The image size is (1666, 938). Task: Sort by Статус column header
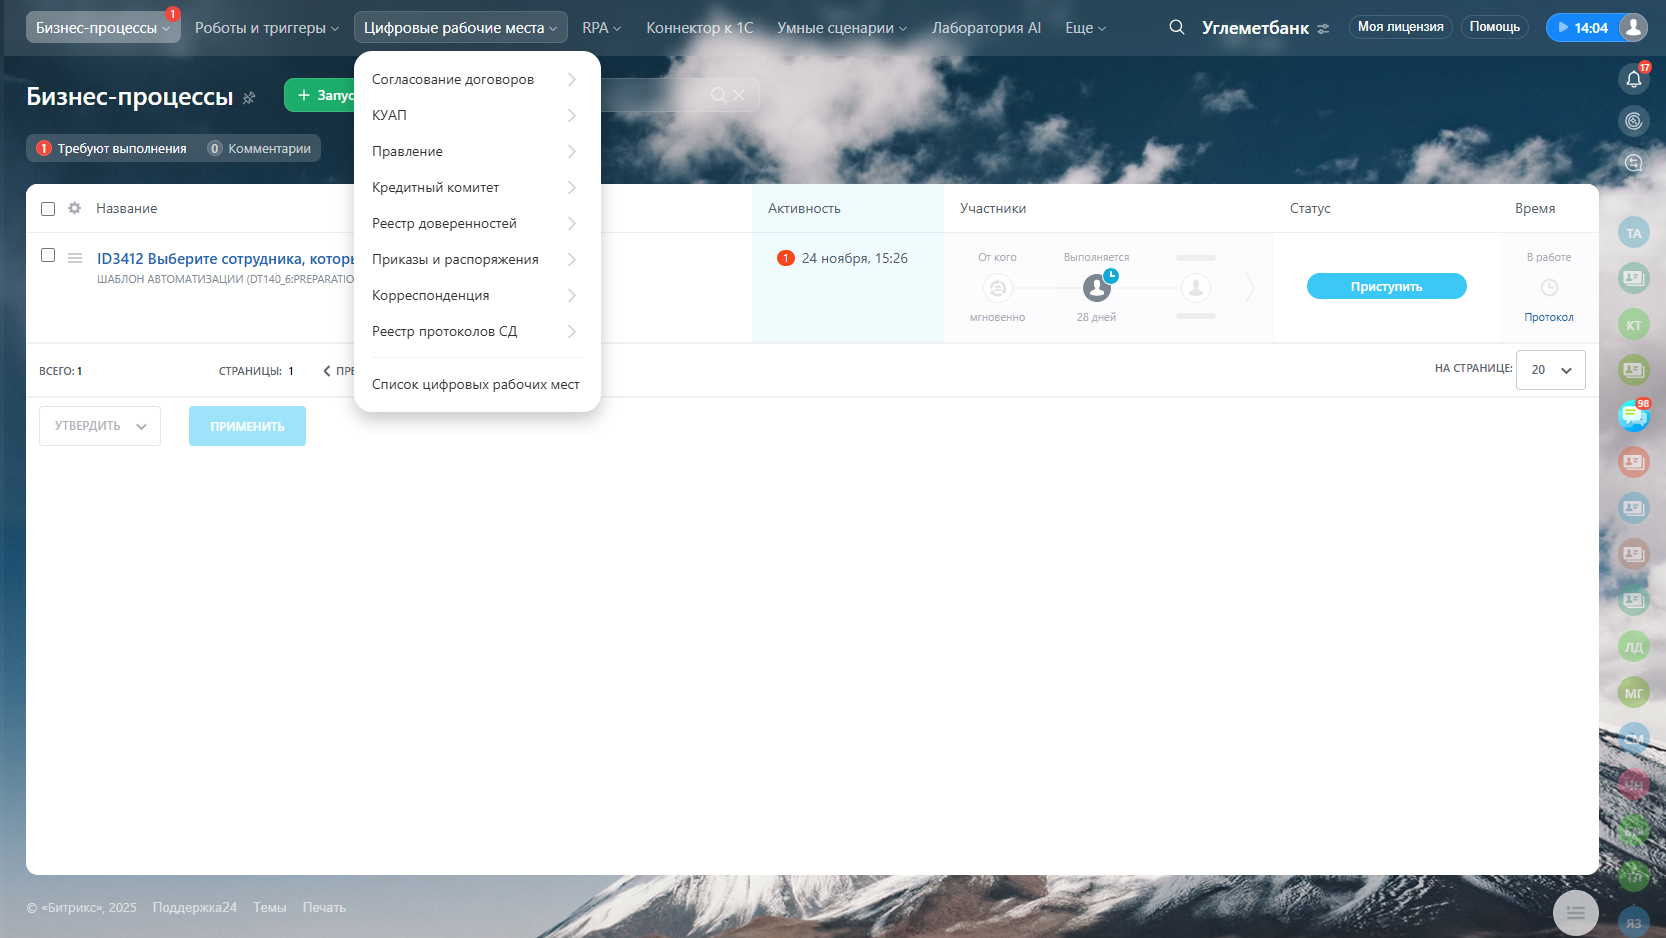point(1310,208)
